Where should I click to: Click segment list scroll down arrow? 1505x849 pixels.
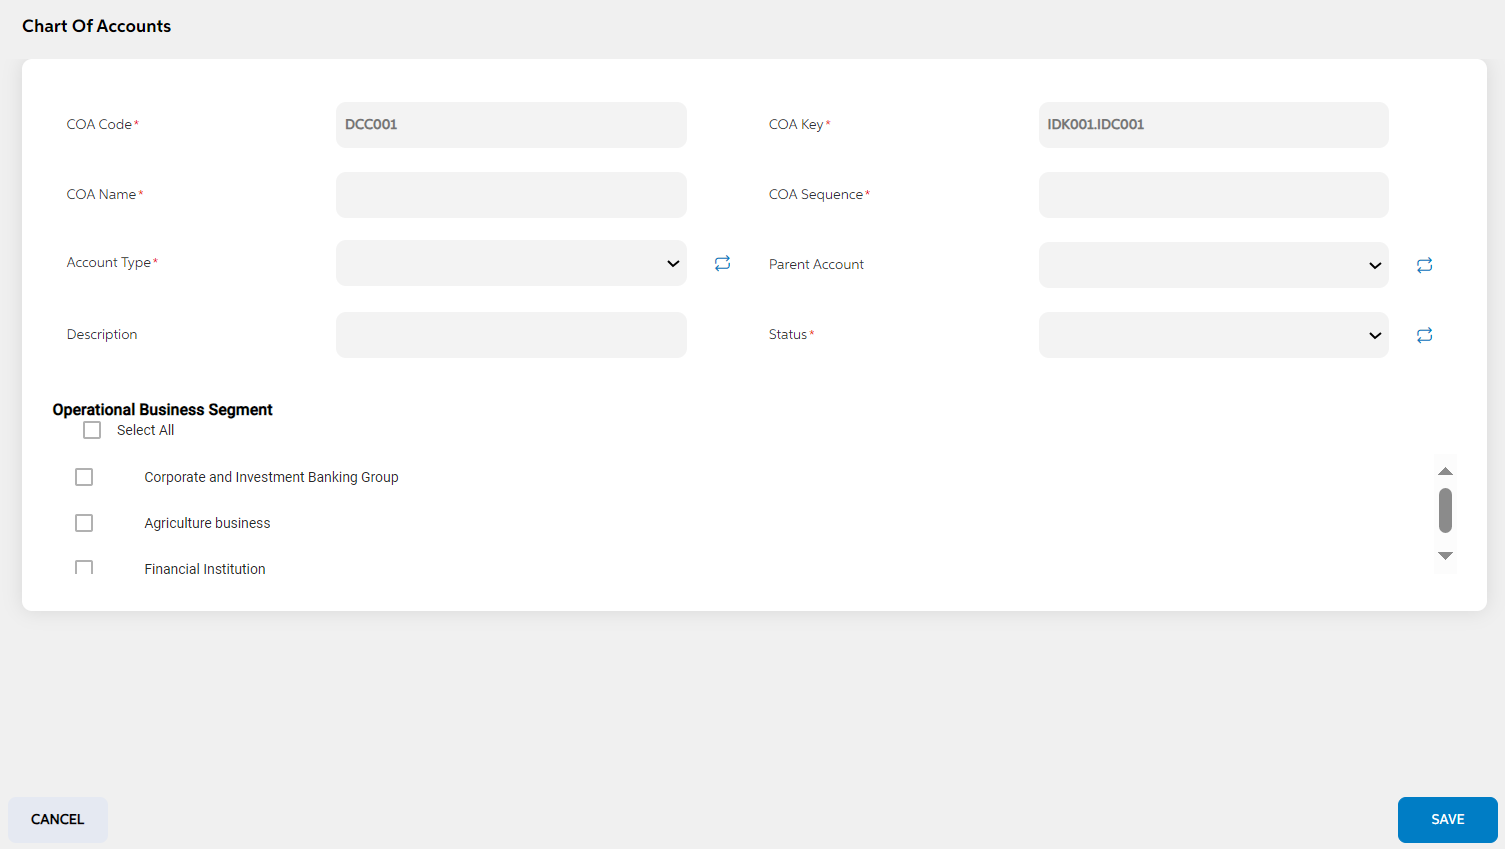(1445, 555)
